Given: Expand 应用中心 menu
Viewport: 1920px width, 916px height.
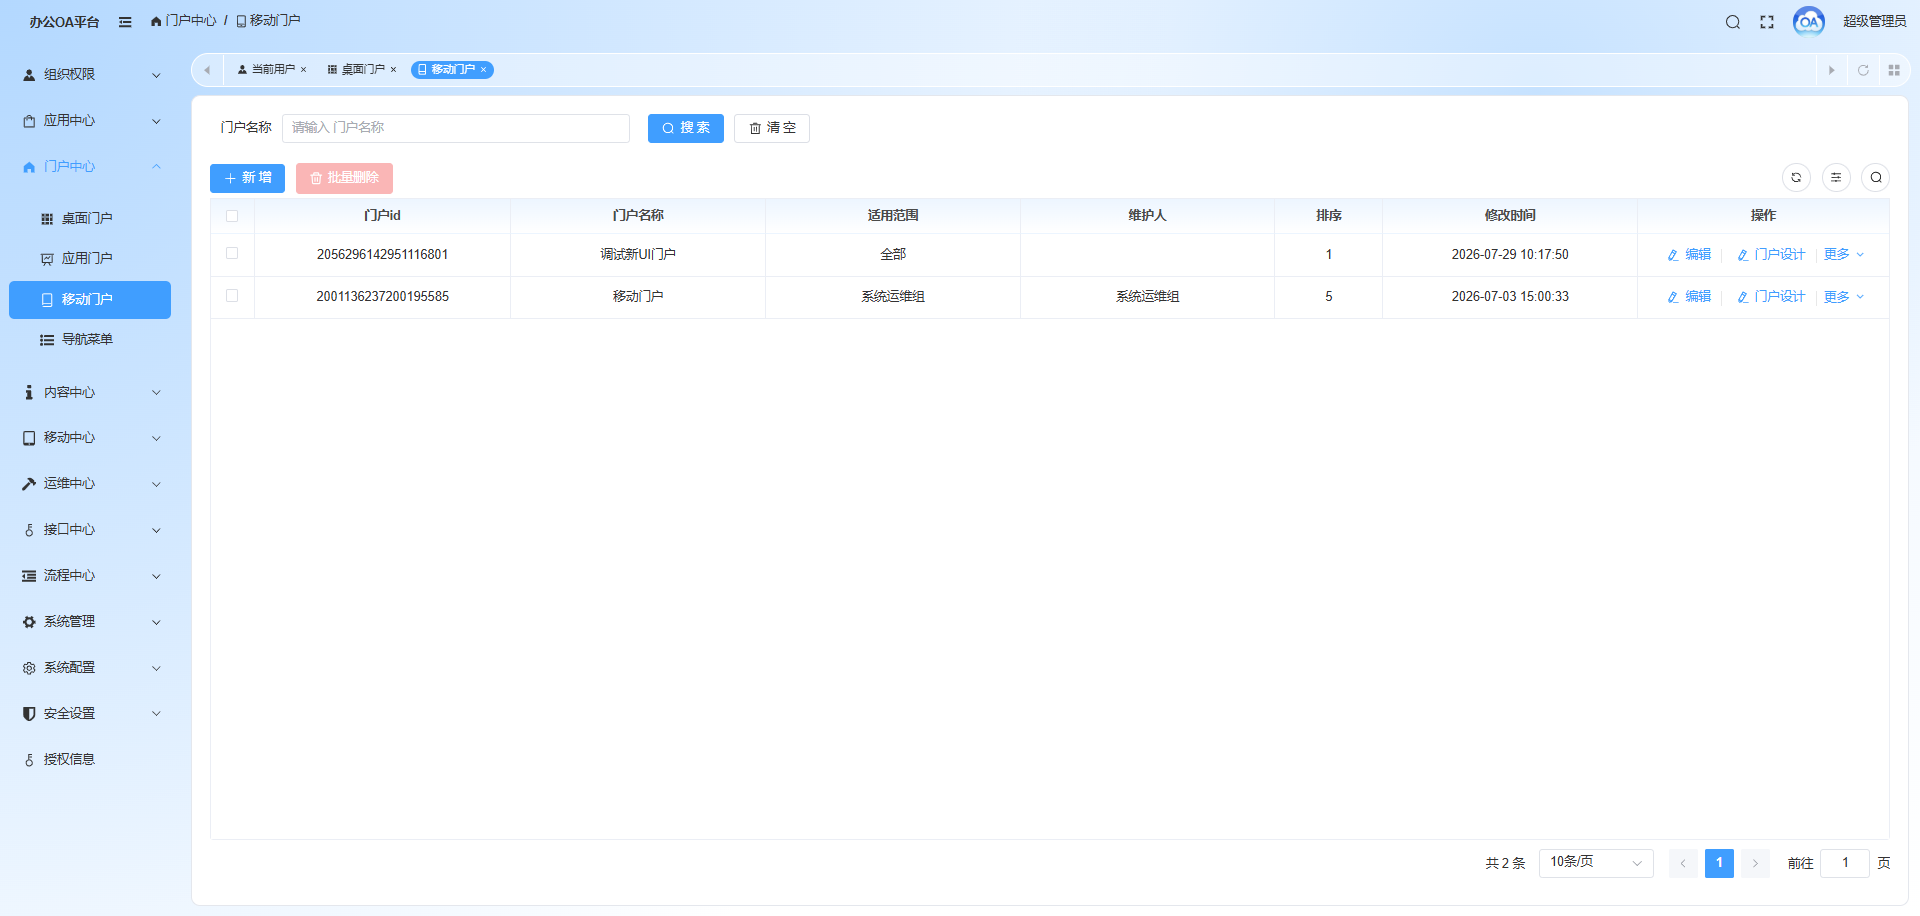Looking at the screenshot, I should tap(90, 120).
